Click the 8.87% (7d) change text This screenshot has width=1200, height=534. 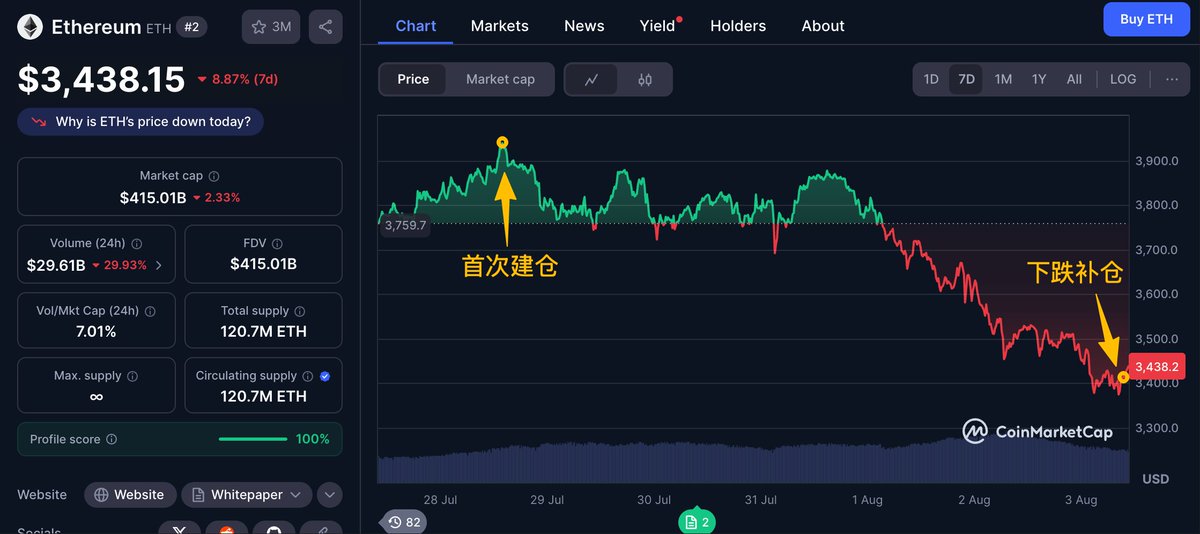[x=244, y=79]
